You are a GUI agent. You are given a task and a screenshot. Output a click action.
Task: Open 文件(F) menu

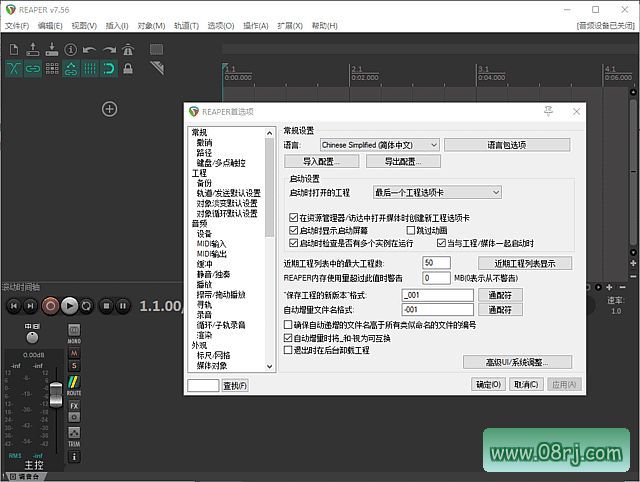(17, 26)
